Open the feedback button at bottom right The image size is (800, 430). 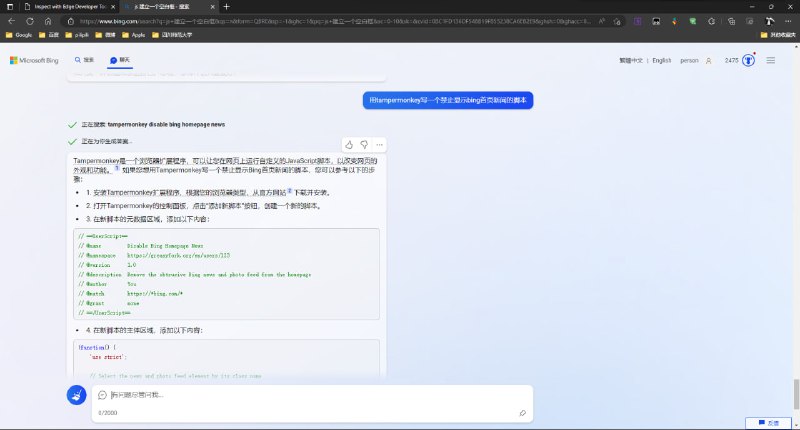[x=768, y=423]
